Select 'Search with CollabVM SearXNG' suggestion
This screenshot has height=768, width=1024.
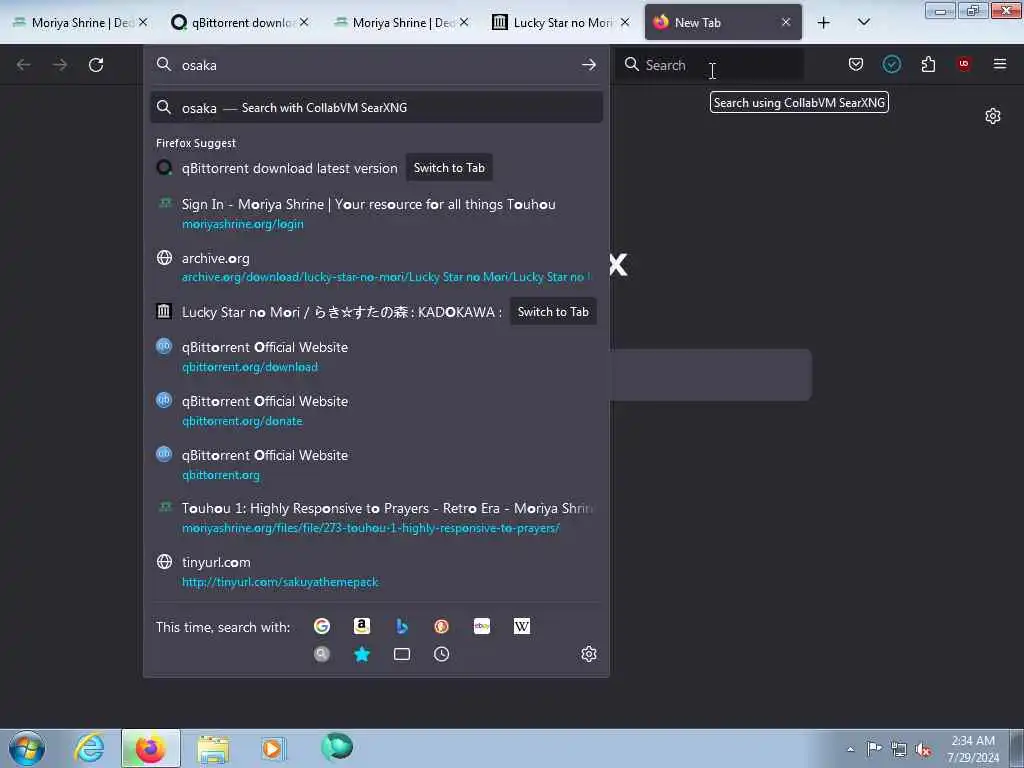click(x=376, y=108)
